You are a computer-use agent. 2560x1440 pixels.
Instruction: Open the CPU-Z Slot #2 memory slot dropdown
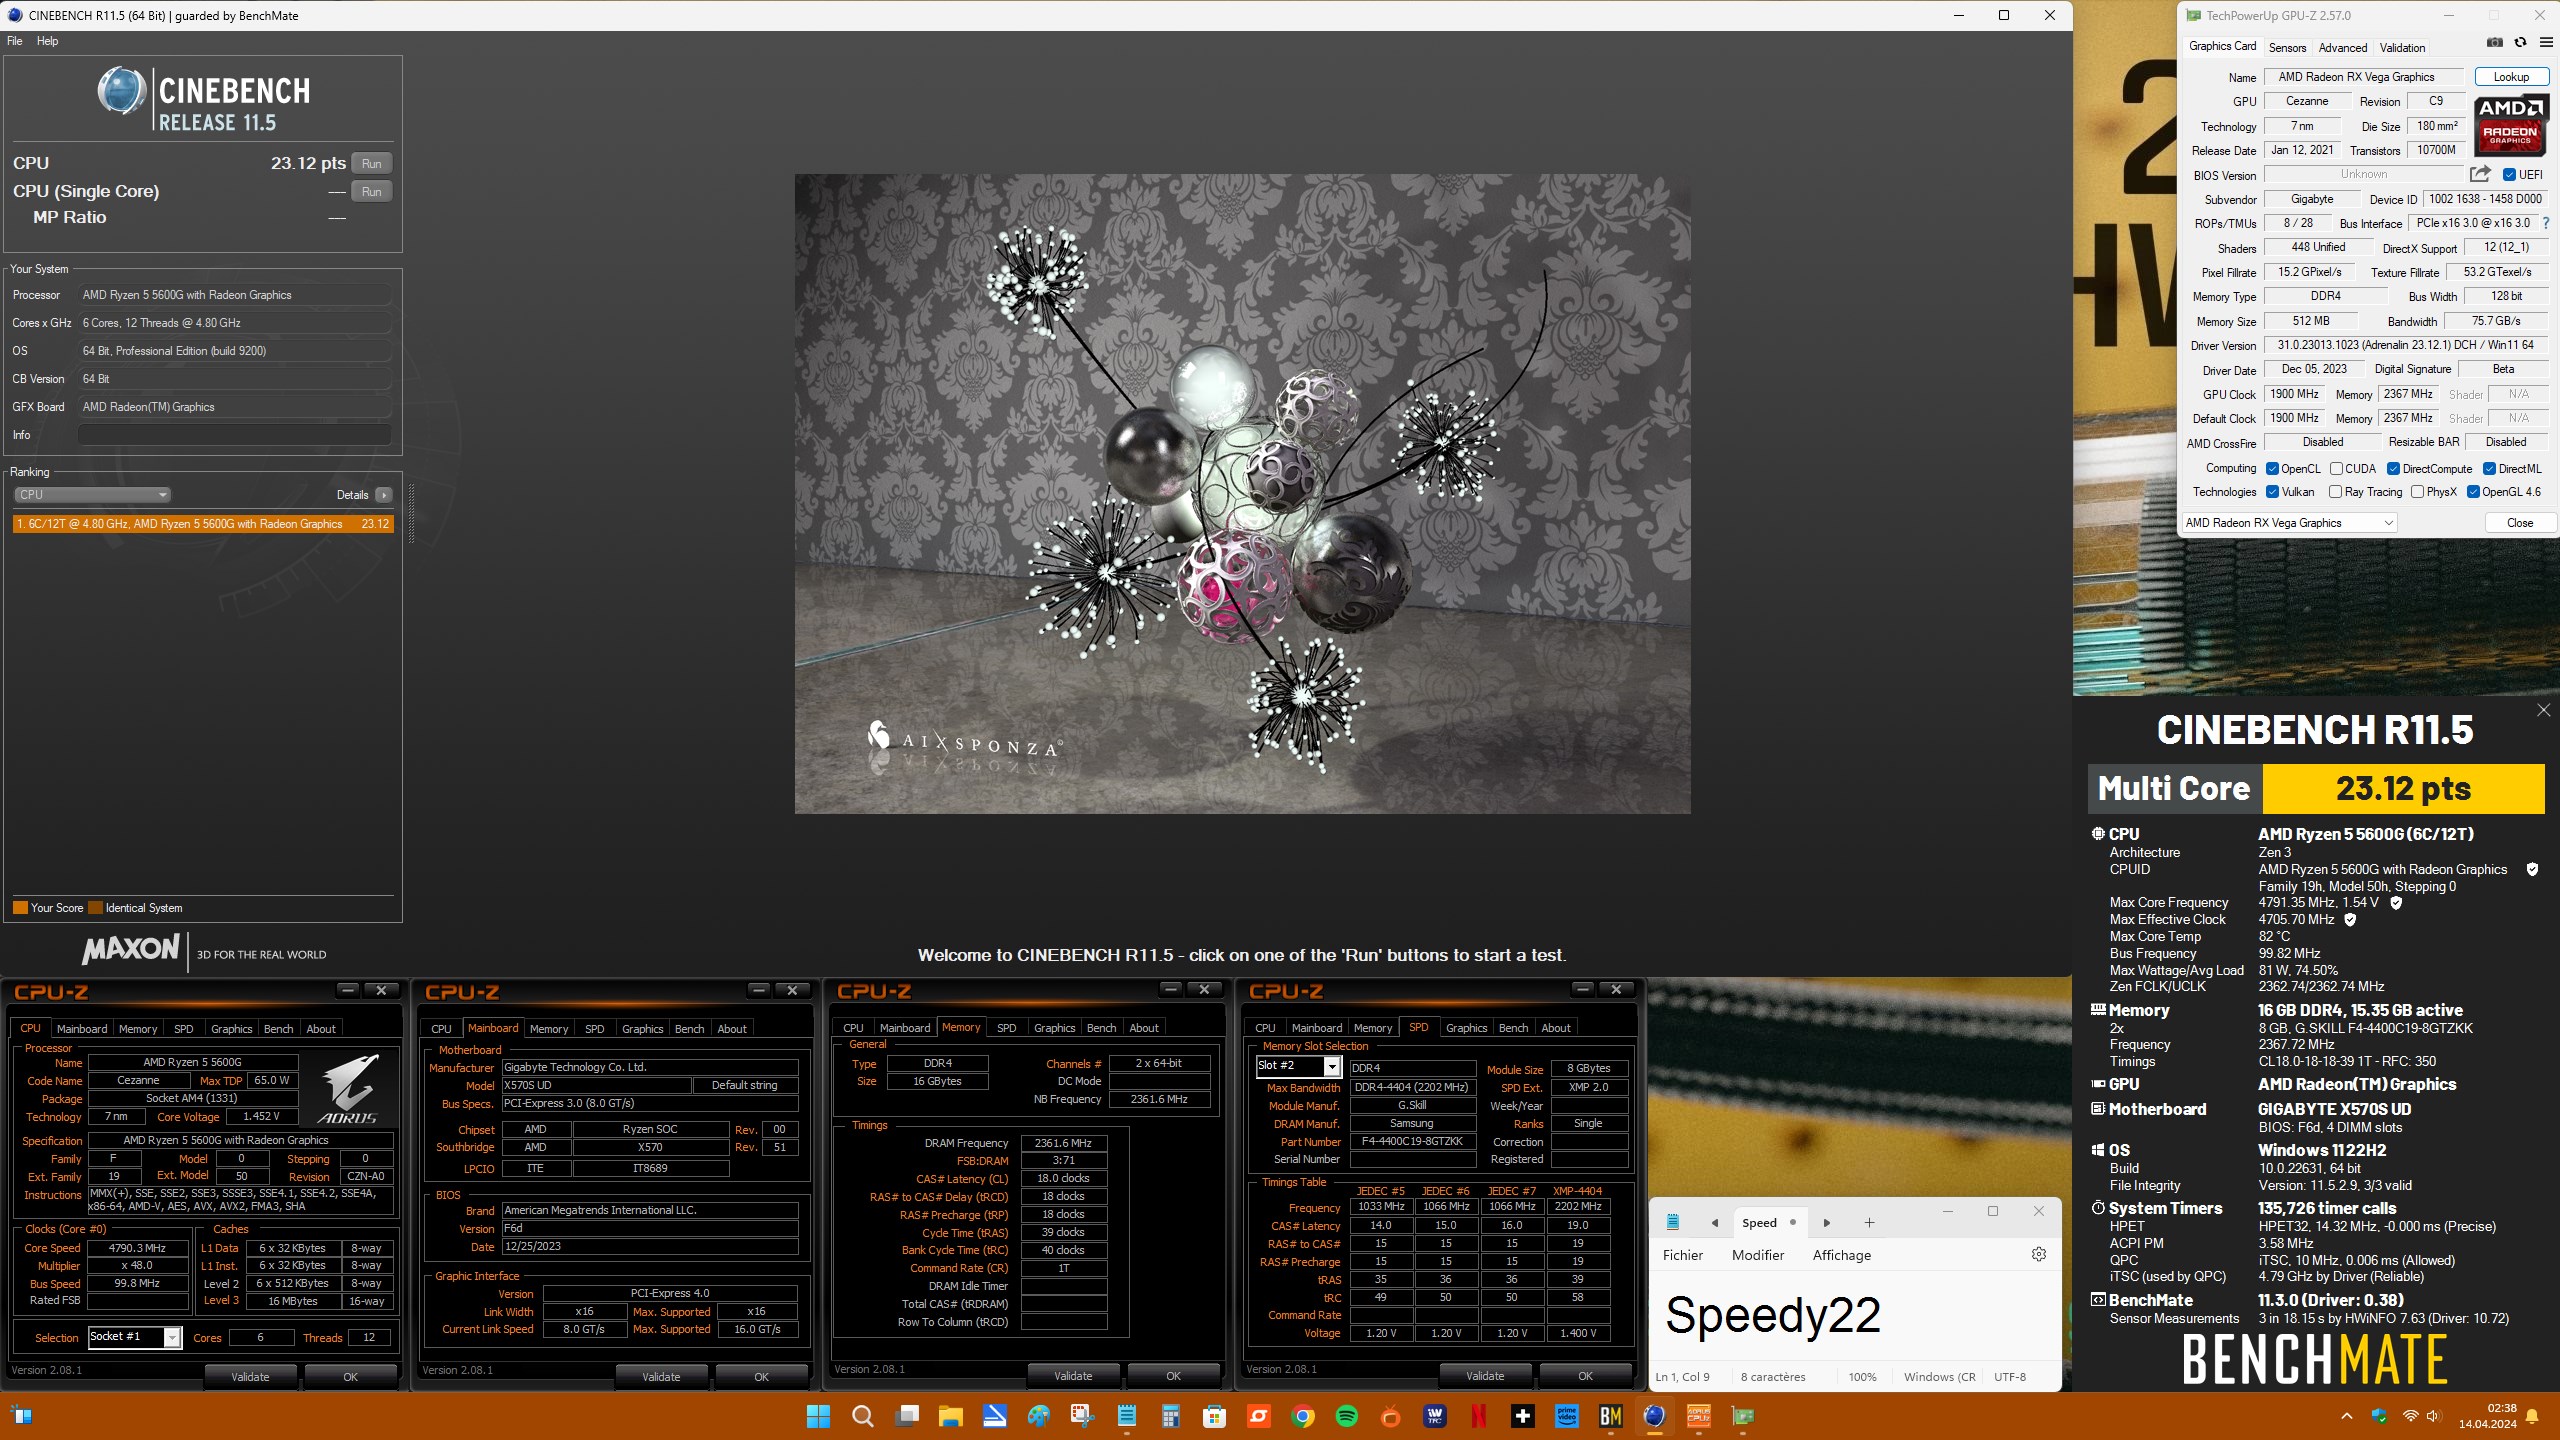click(1298, 1066)
